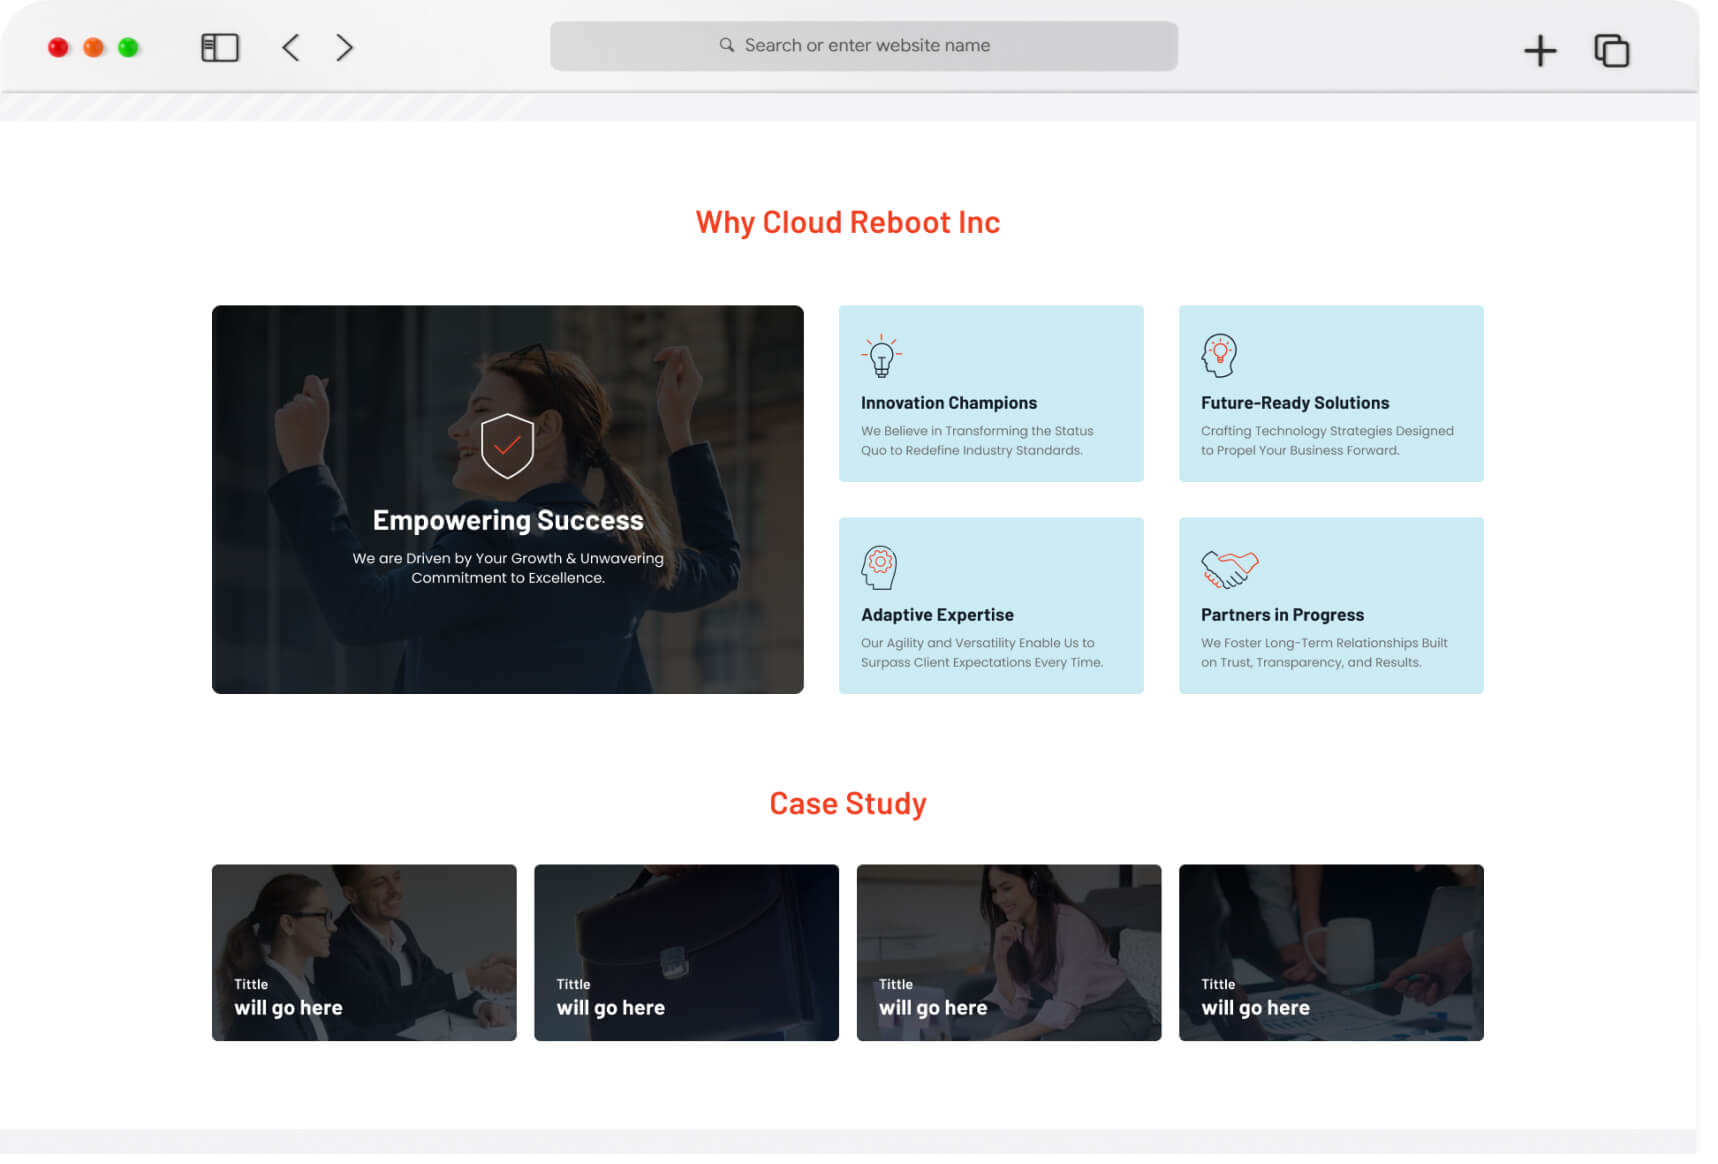1718x1164 pixels.
Task: Focus the Search or enter website name field
Action: click(x=866, y=46)
